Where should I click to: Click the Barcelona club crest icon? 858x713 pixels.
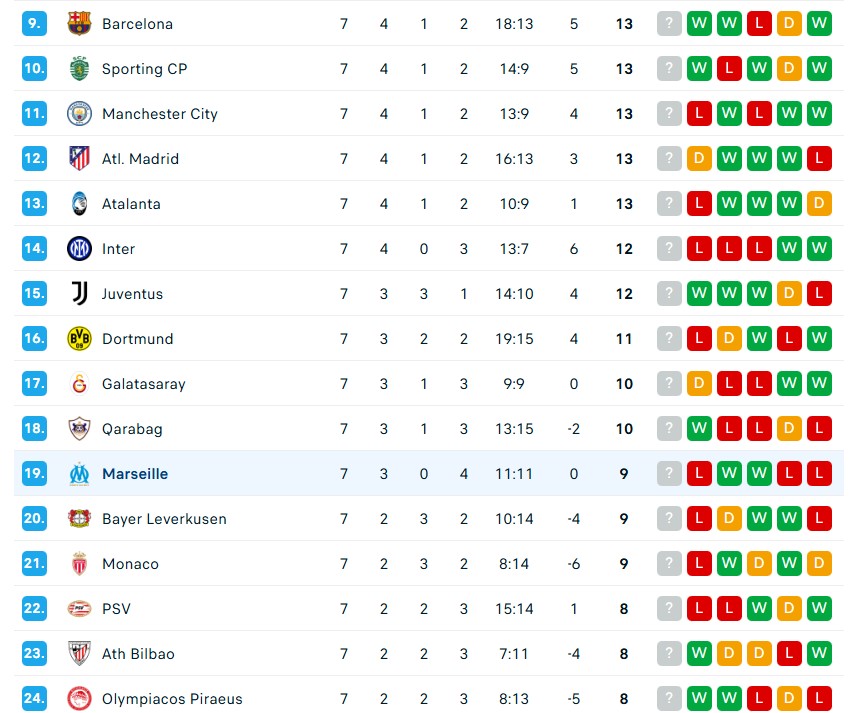coord(79,24)
